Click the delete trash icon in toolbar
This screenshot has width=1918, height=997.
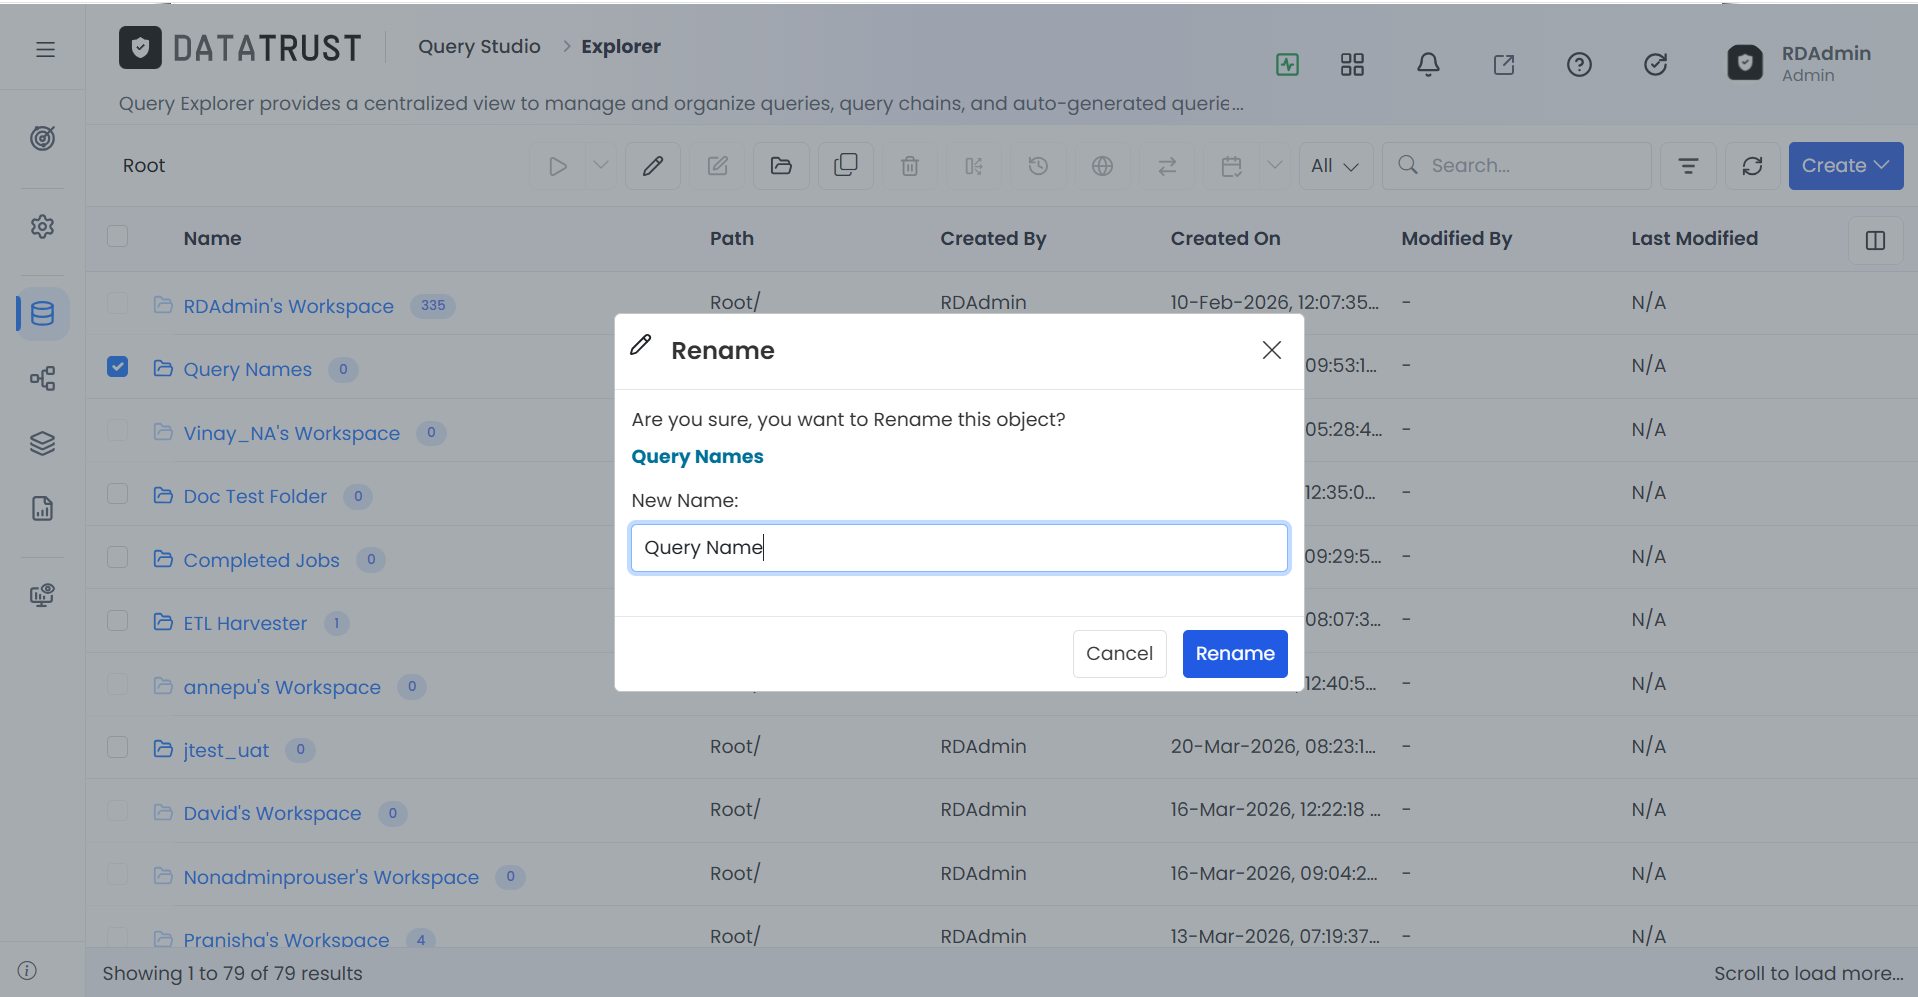910,166
